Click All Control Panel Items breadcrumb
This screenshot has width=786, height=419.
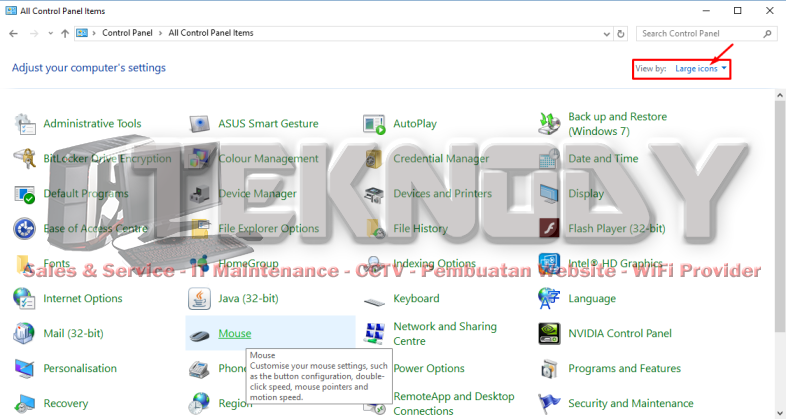tap(211, 33)
